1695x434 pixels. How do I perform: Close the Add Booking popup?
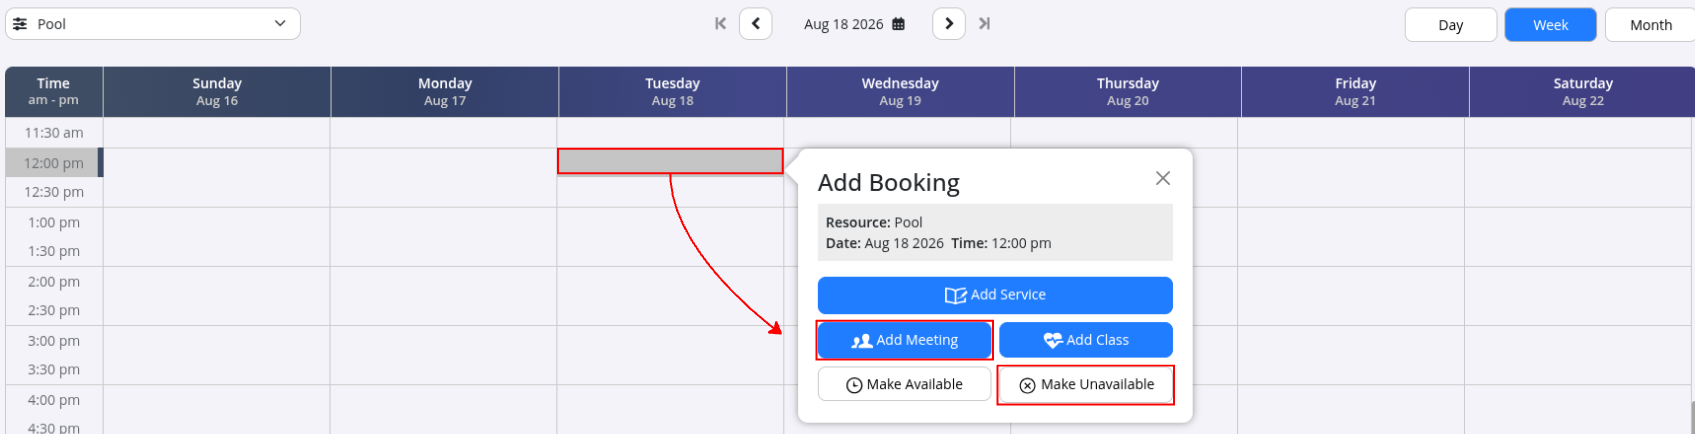tap(1163, 178)
